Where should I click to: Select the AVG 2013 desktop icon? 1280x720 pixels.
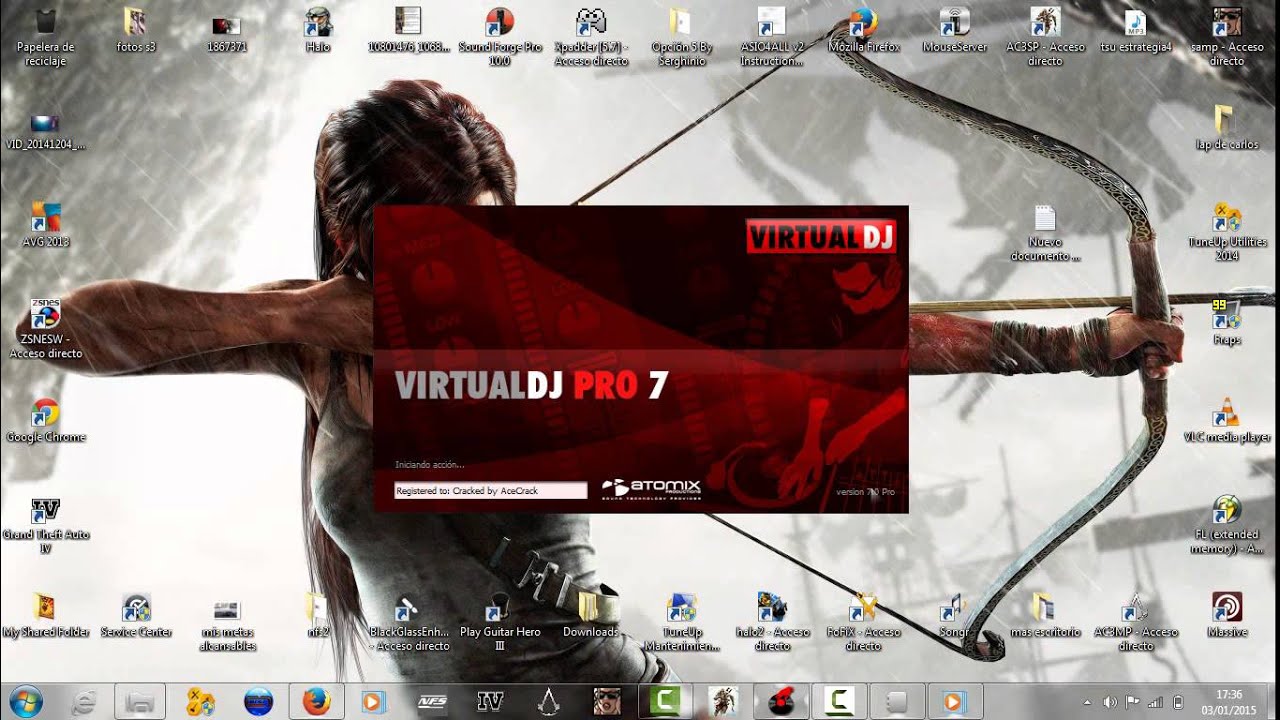tap(45, 224)
